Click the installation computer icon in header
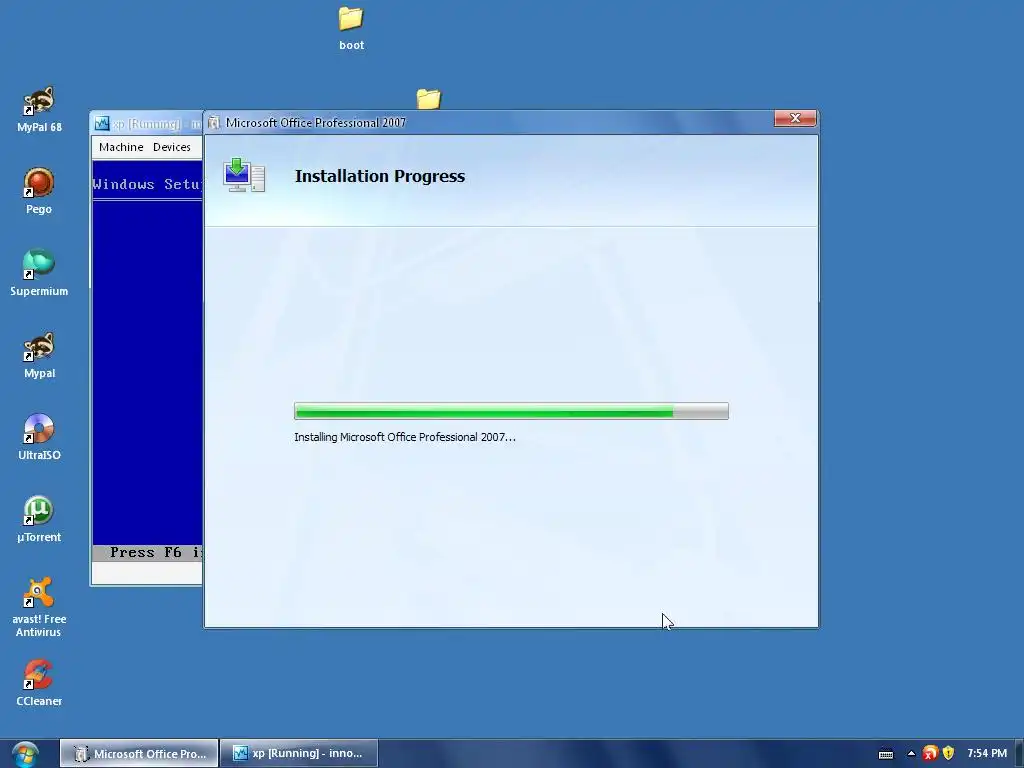Viewport: 1024px width, 768px height. pyautogui.click(x=244, y=175)
